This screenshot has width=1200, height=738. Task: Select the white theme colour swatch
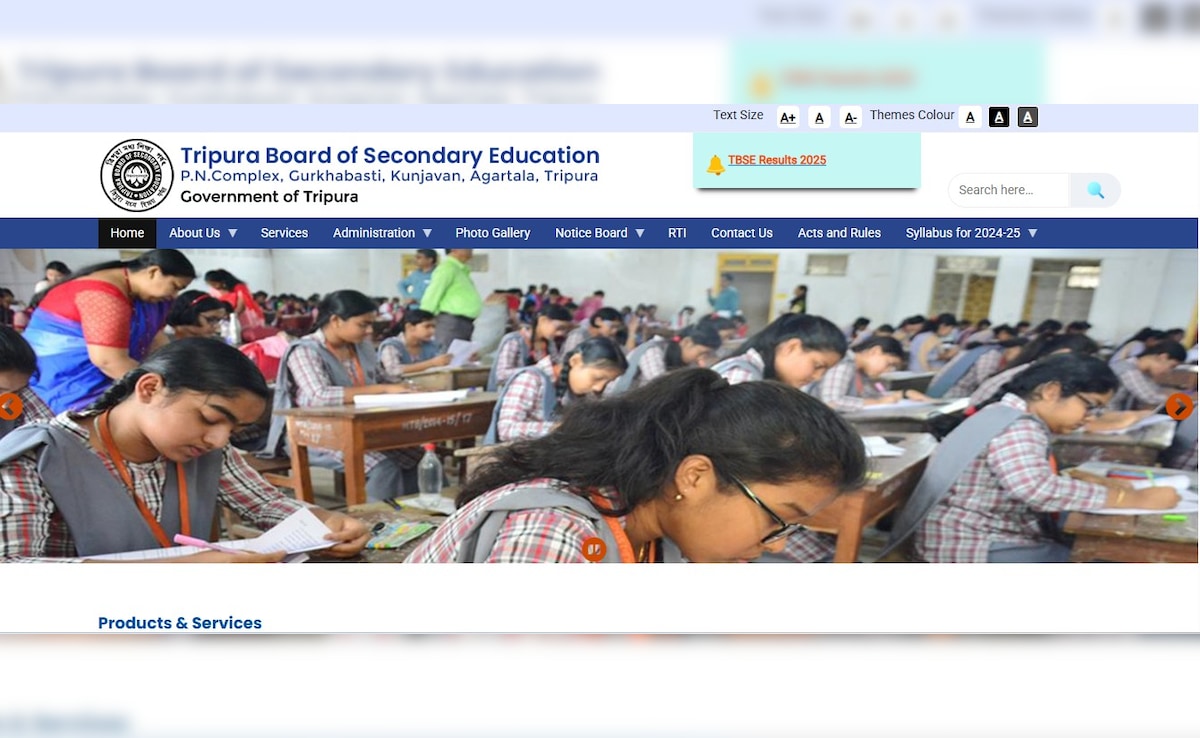969,117
